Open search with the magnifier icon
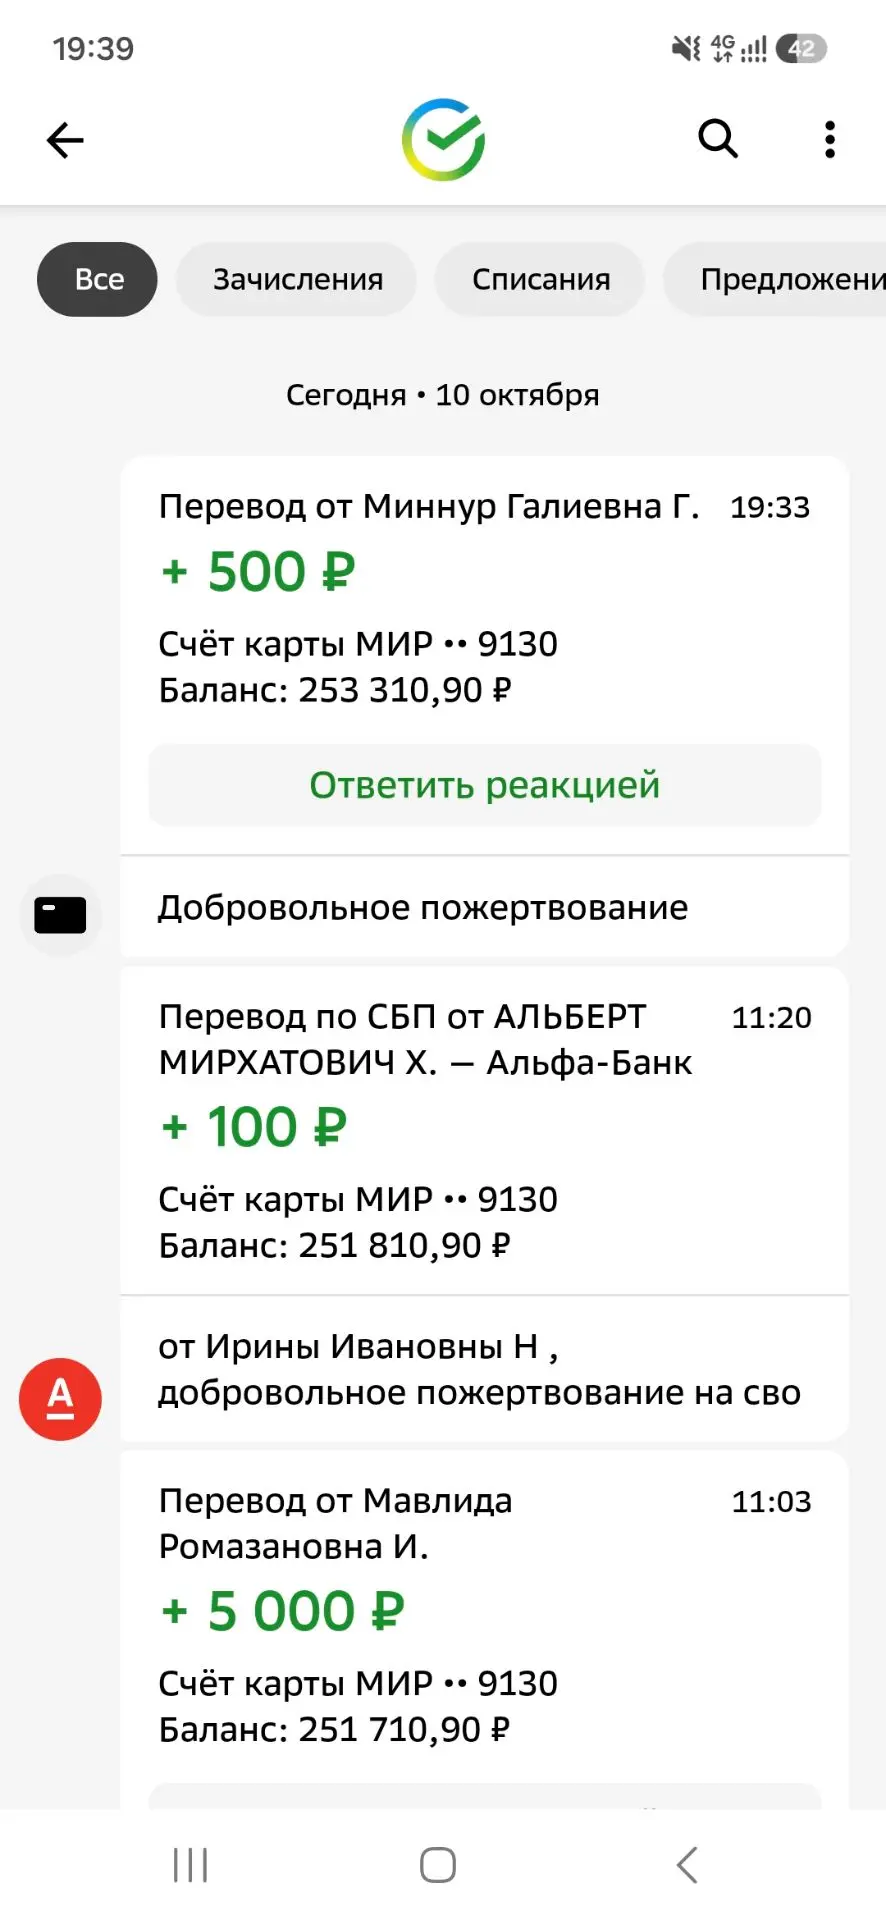The image size is (886, 1920). coord(718,139)
